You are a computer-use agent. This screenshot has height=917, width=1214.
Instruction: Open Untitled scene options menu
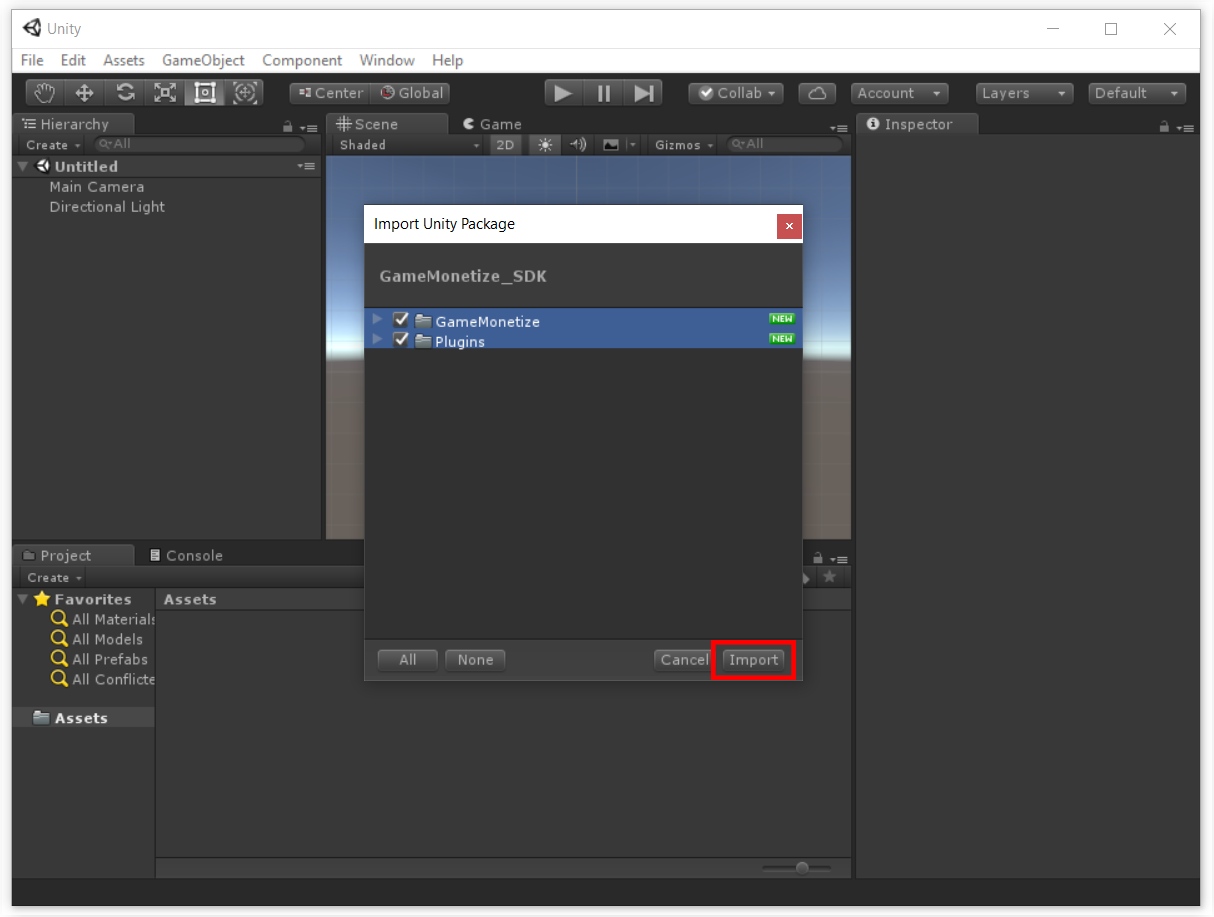pos(306,166)
